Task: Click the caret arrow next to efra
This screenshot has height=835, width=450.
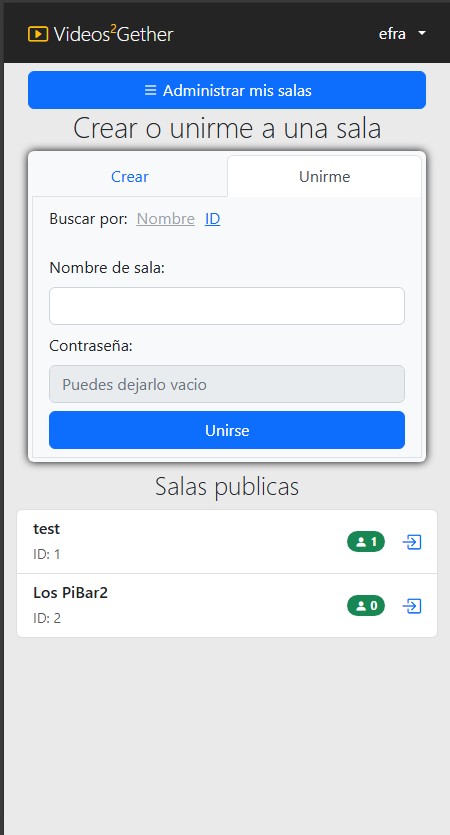Action: (x=422, y=34)
